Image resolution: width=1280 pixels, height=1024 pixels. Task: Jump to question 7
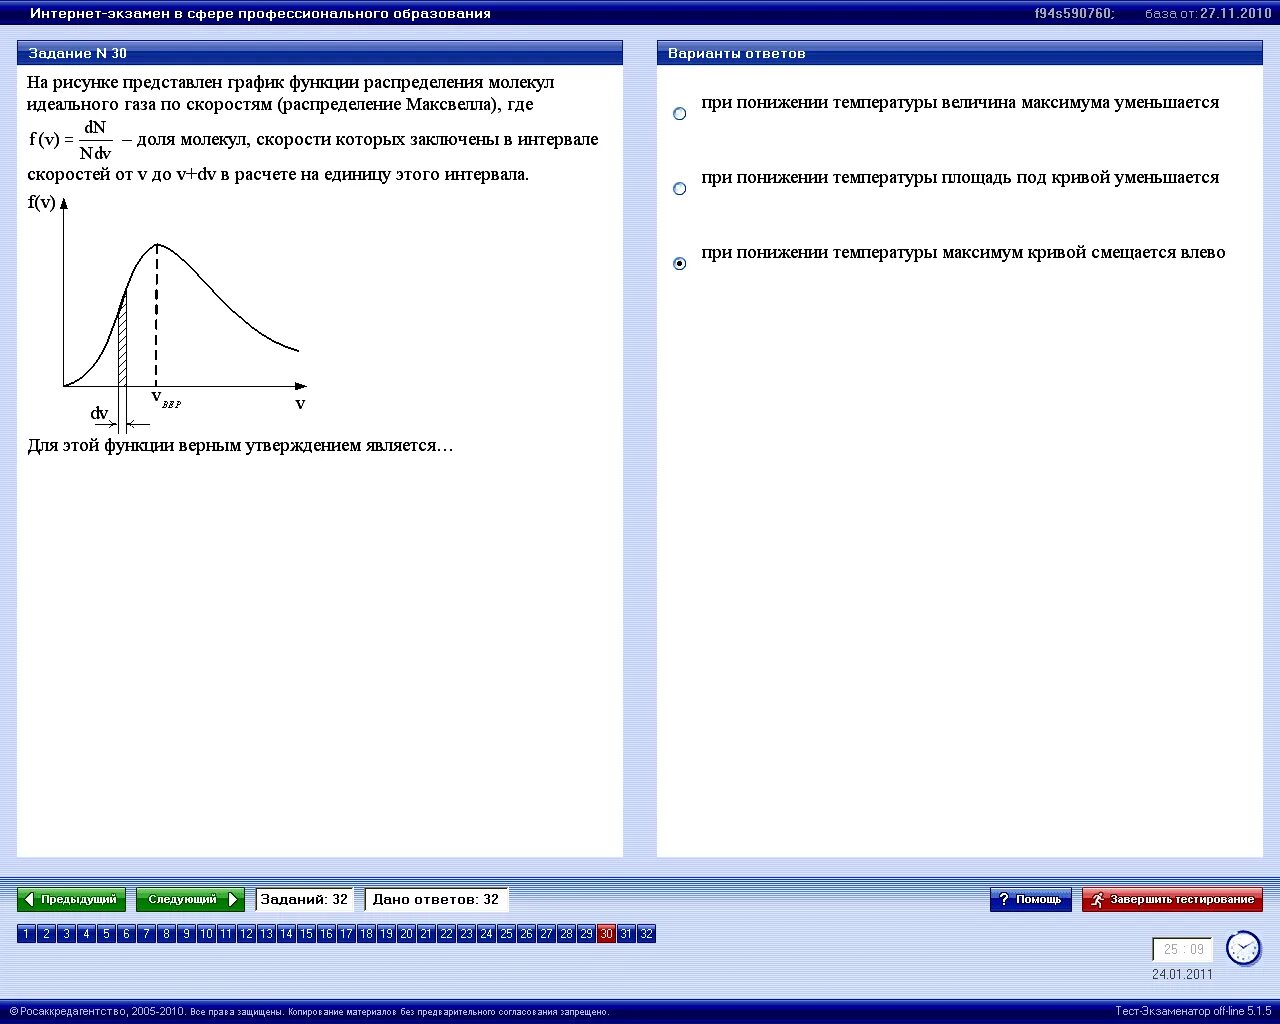click(x=146, y=934)
